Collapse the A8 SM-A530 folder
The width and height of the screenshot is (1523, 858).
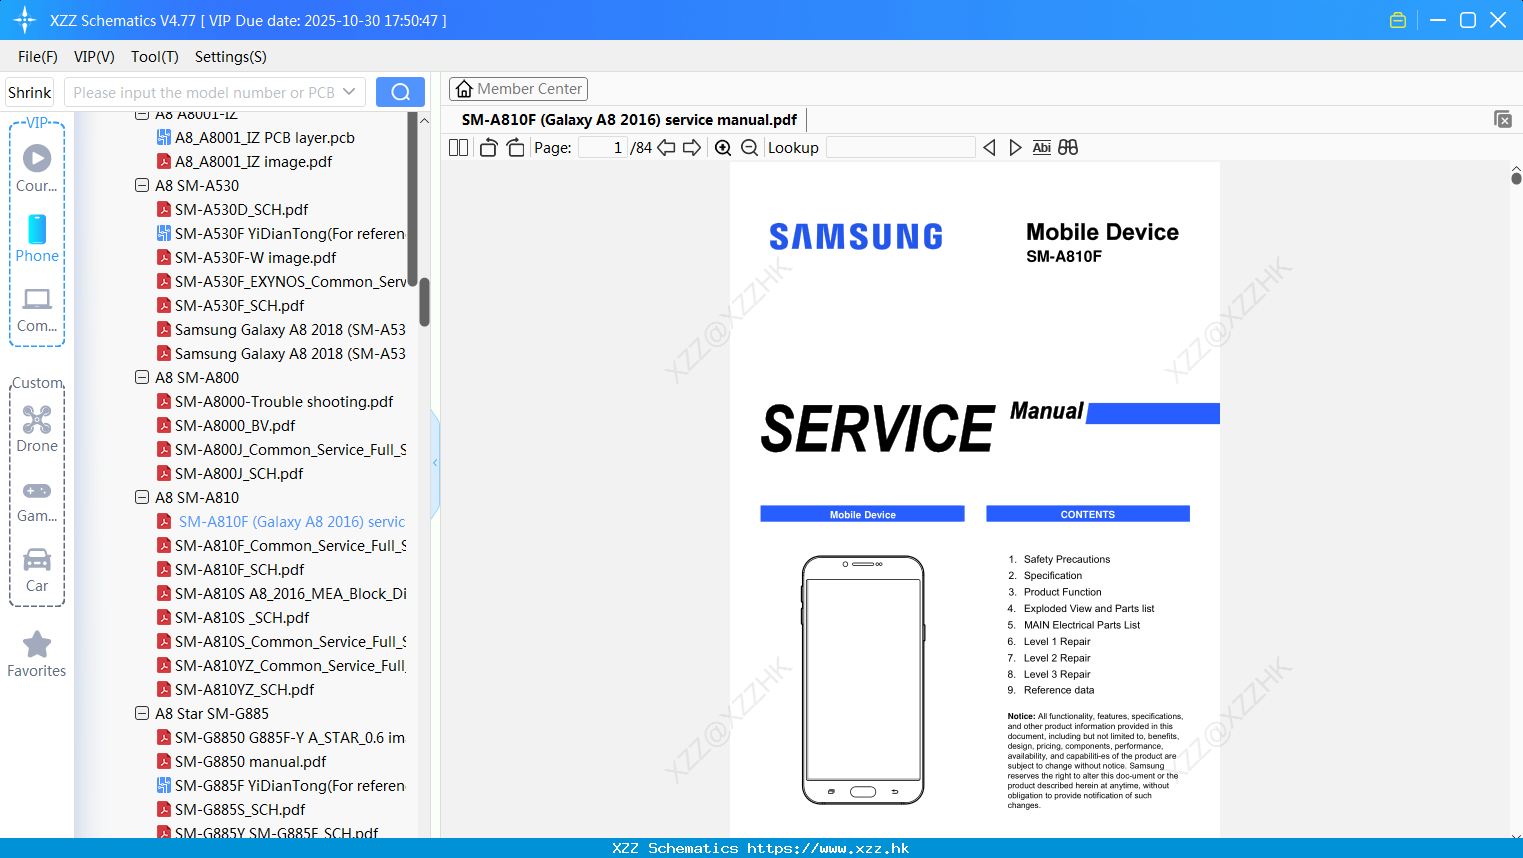(x=142, y=185)
